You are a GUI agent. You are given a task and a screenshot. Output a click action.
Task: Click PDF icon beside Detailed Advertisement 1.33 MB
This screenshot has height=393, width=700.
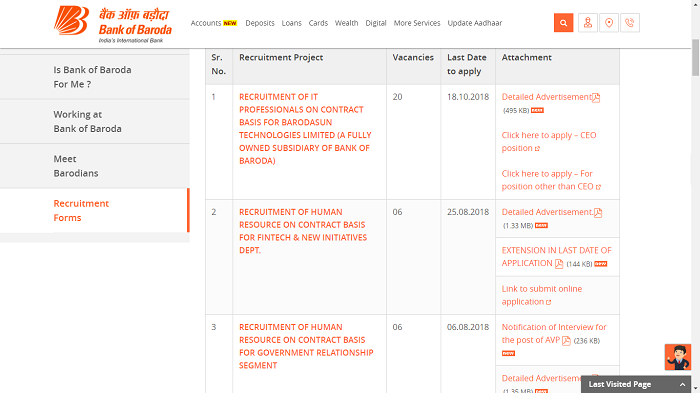point(598,213)
